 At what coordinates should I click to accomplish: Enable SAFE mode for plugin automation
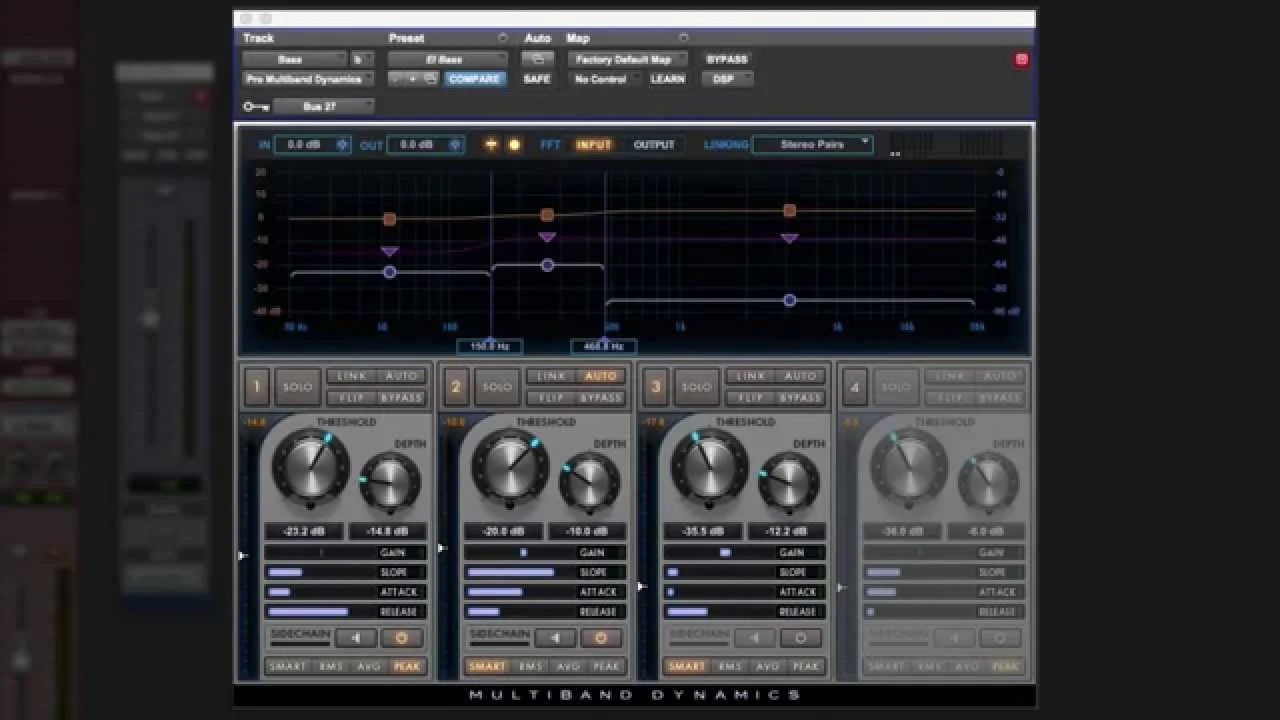pos(537,79)
